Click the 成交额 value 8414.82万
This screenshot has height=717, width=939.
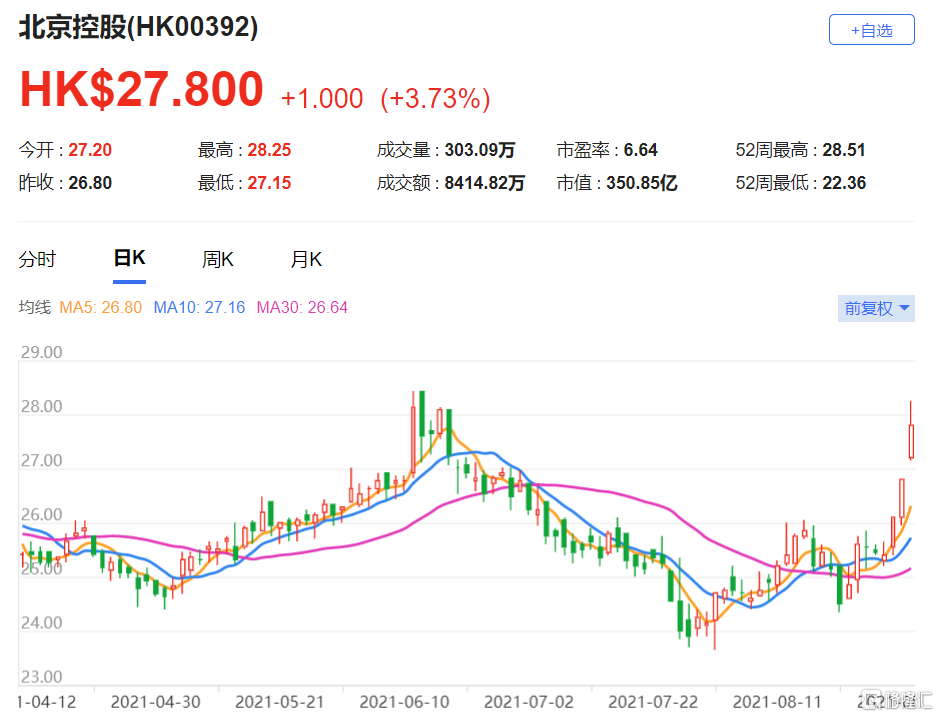[484, 183]
